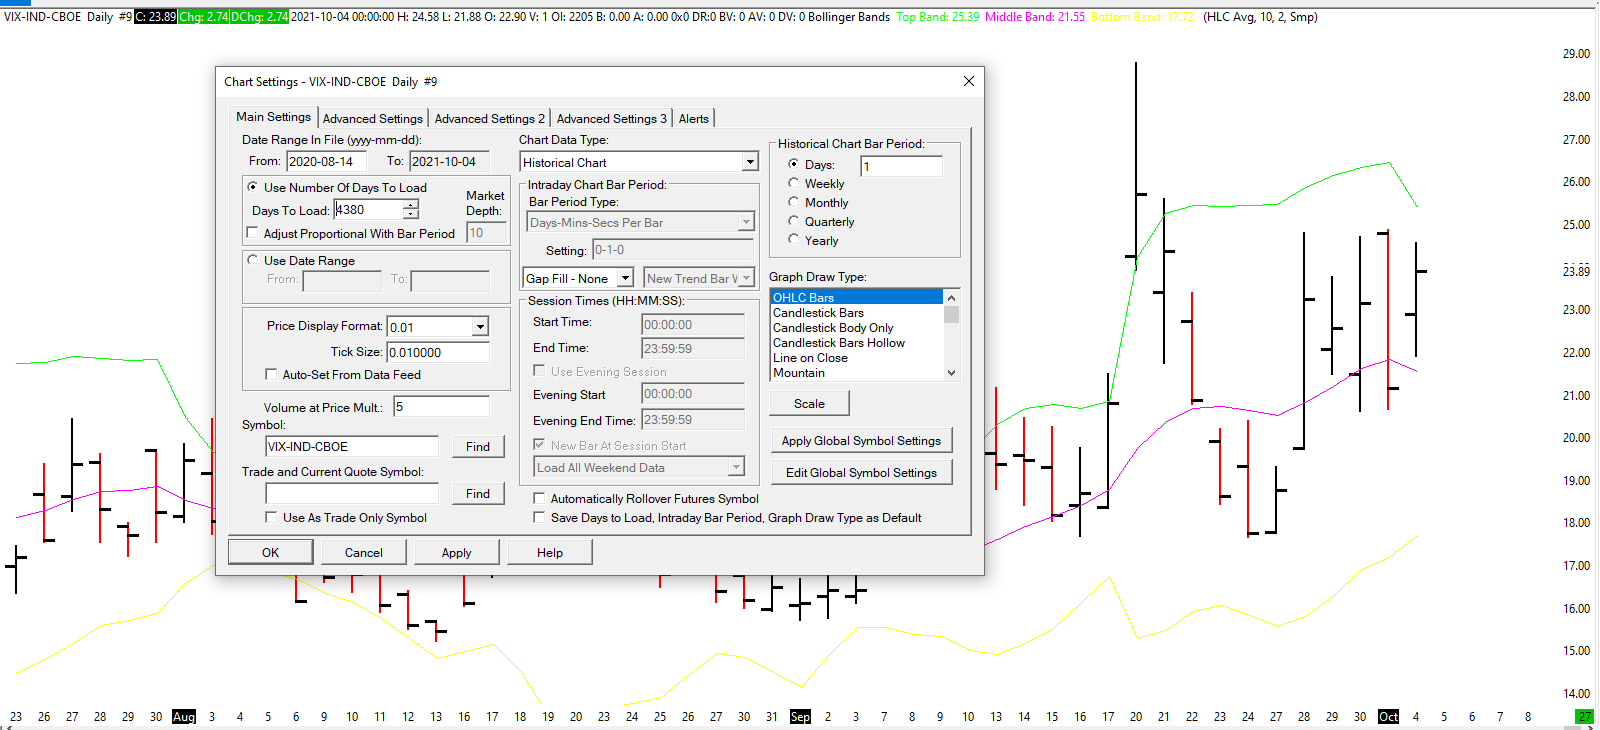Click Middle Band 21.55 label

click(1035, 17)
